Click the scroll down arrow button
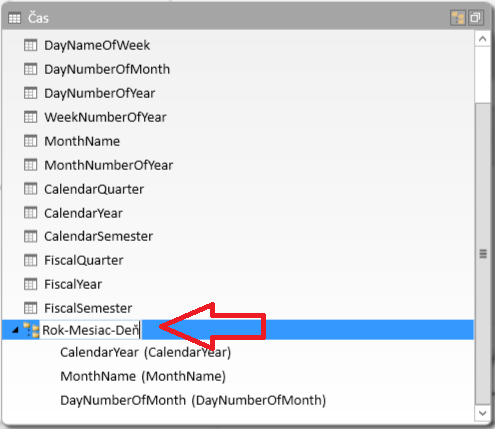 tap(482, 413)
